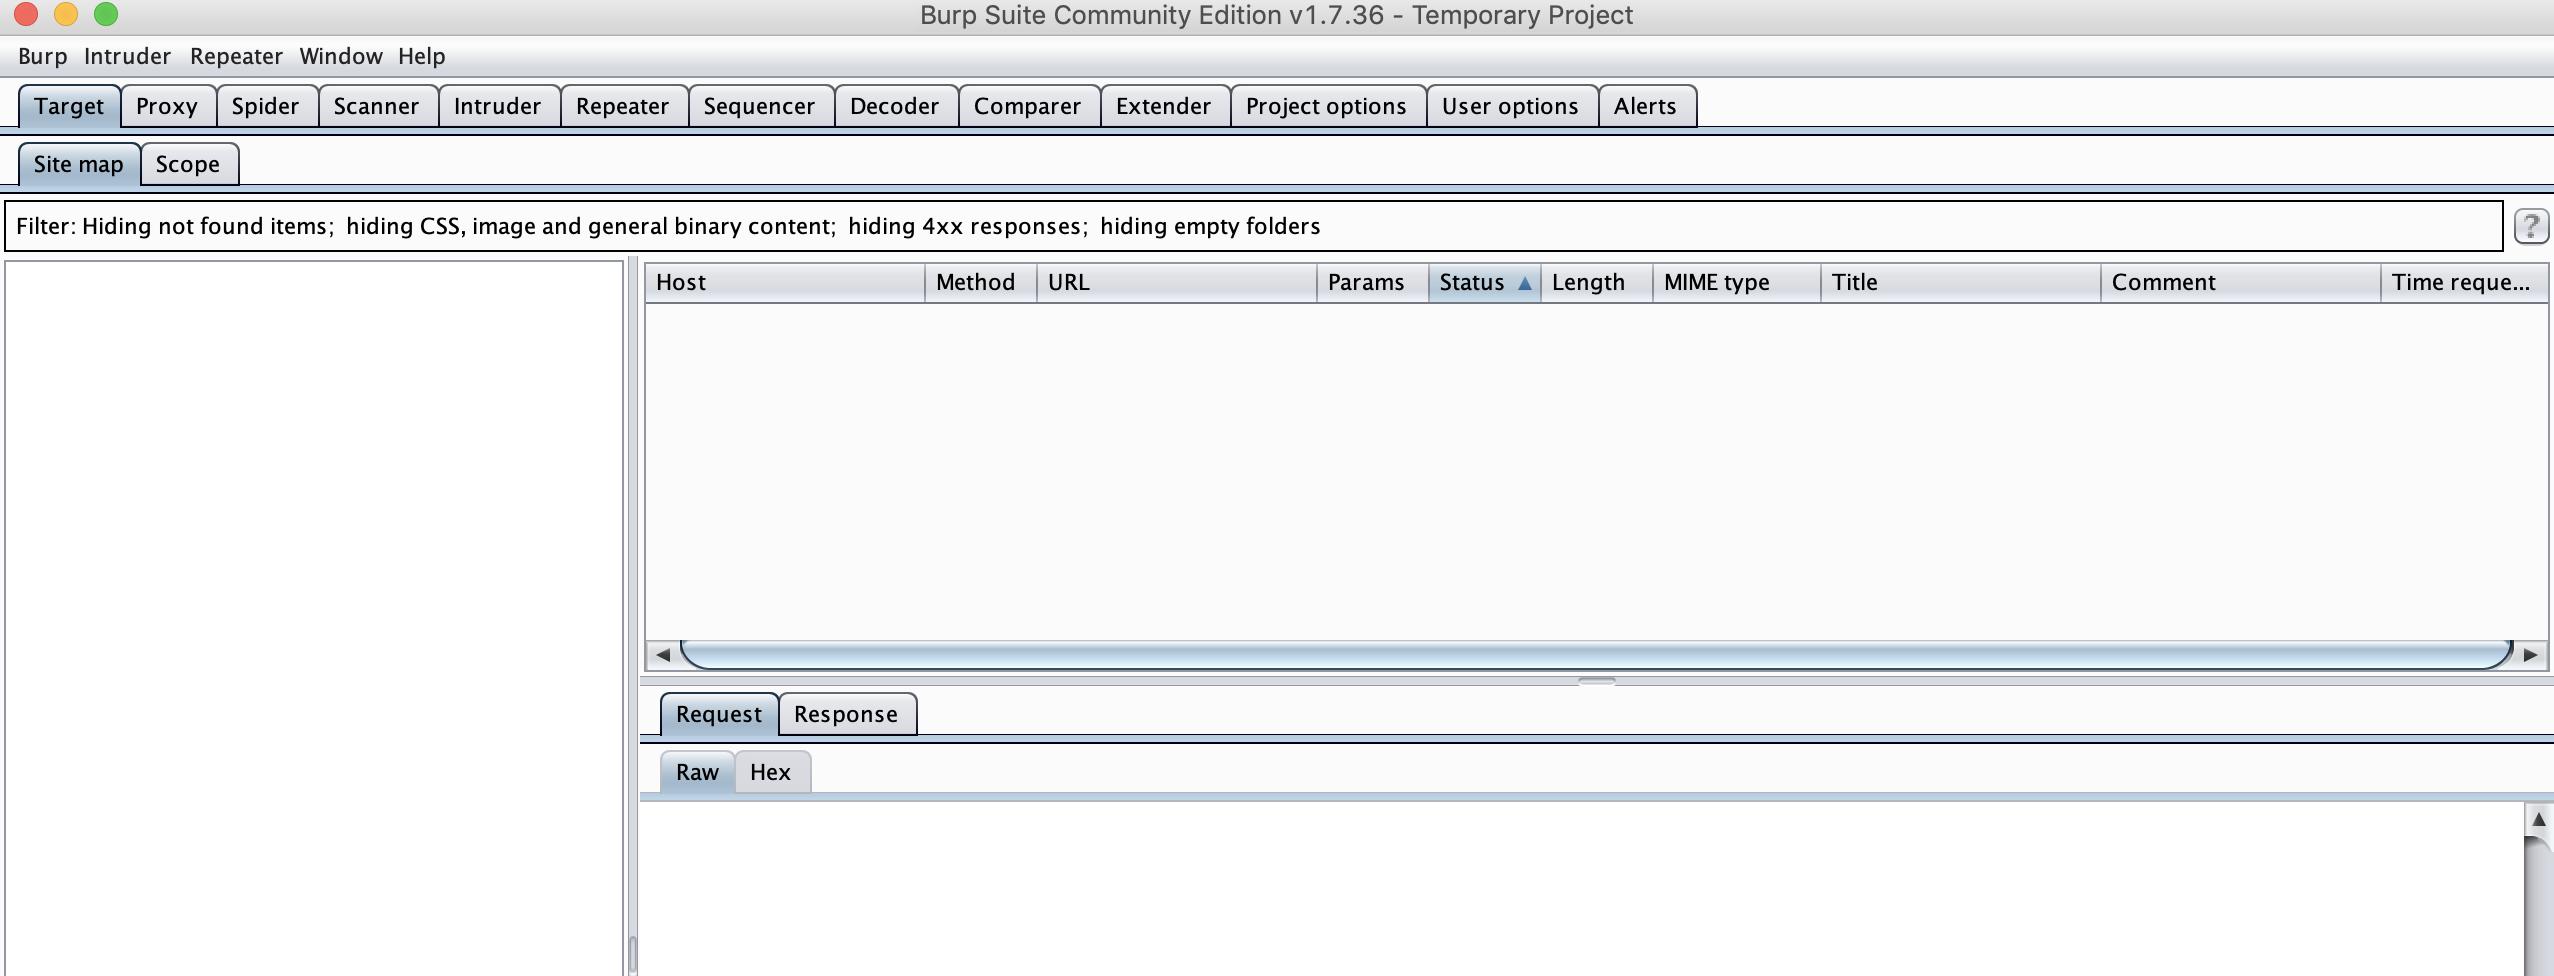The height and width of the screenshot is (976, 2554).
Task: Sort by the Time requested column
Action: [2464, 283]
